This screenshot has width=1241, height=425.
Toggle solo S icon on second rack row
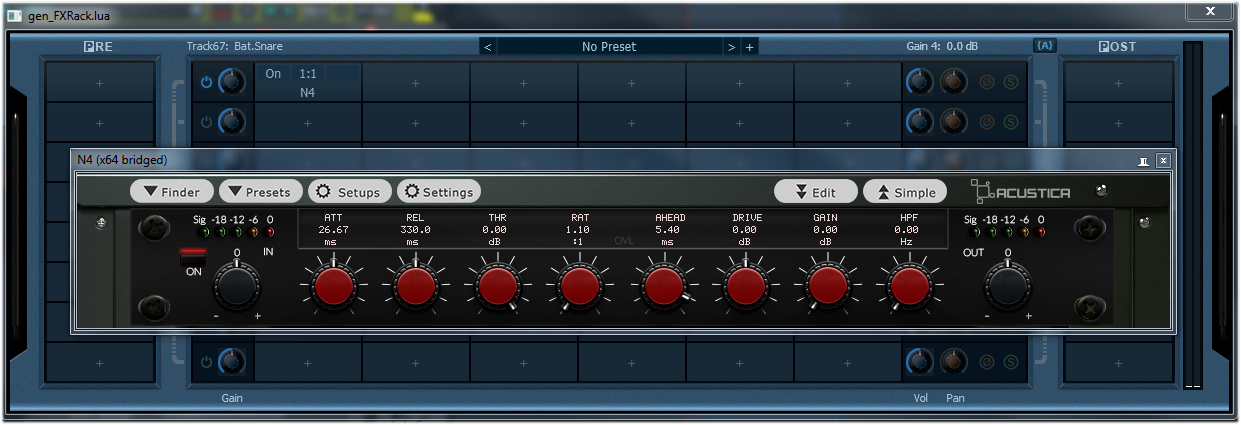[1010, 122]
